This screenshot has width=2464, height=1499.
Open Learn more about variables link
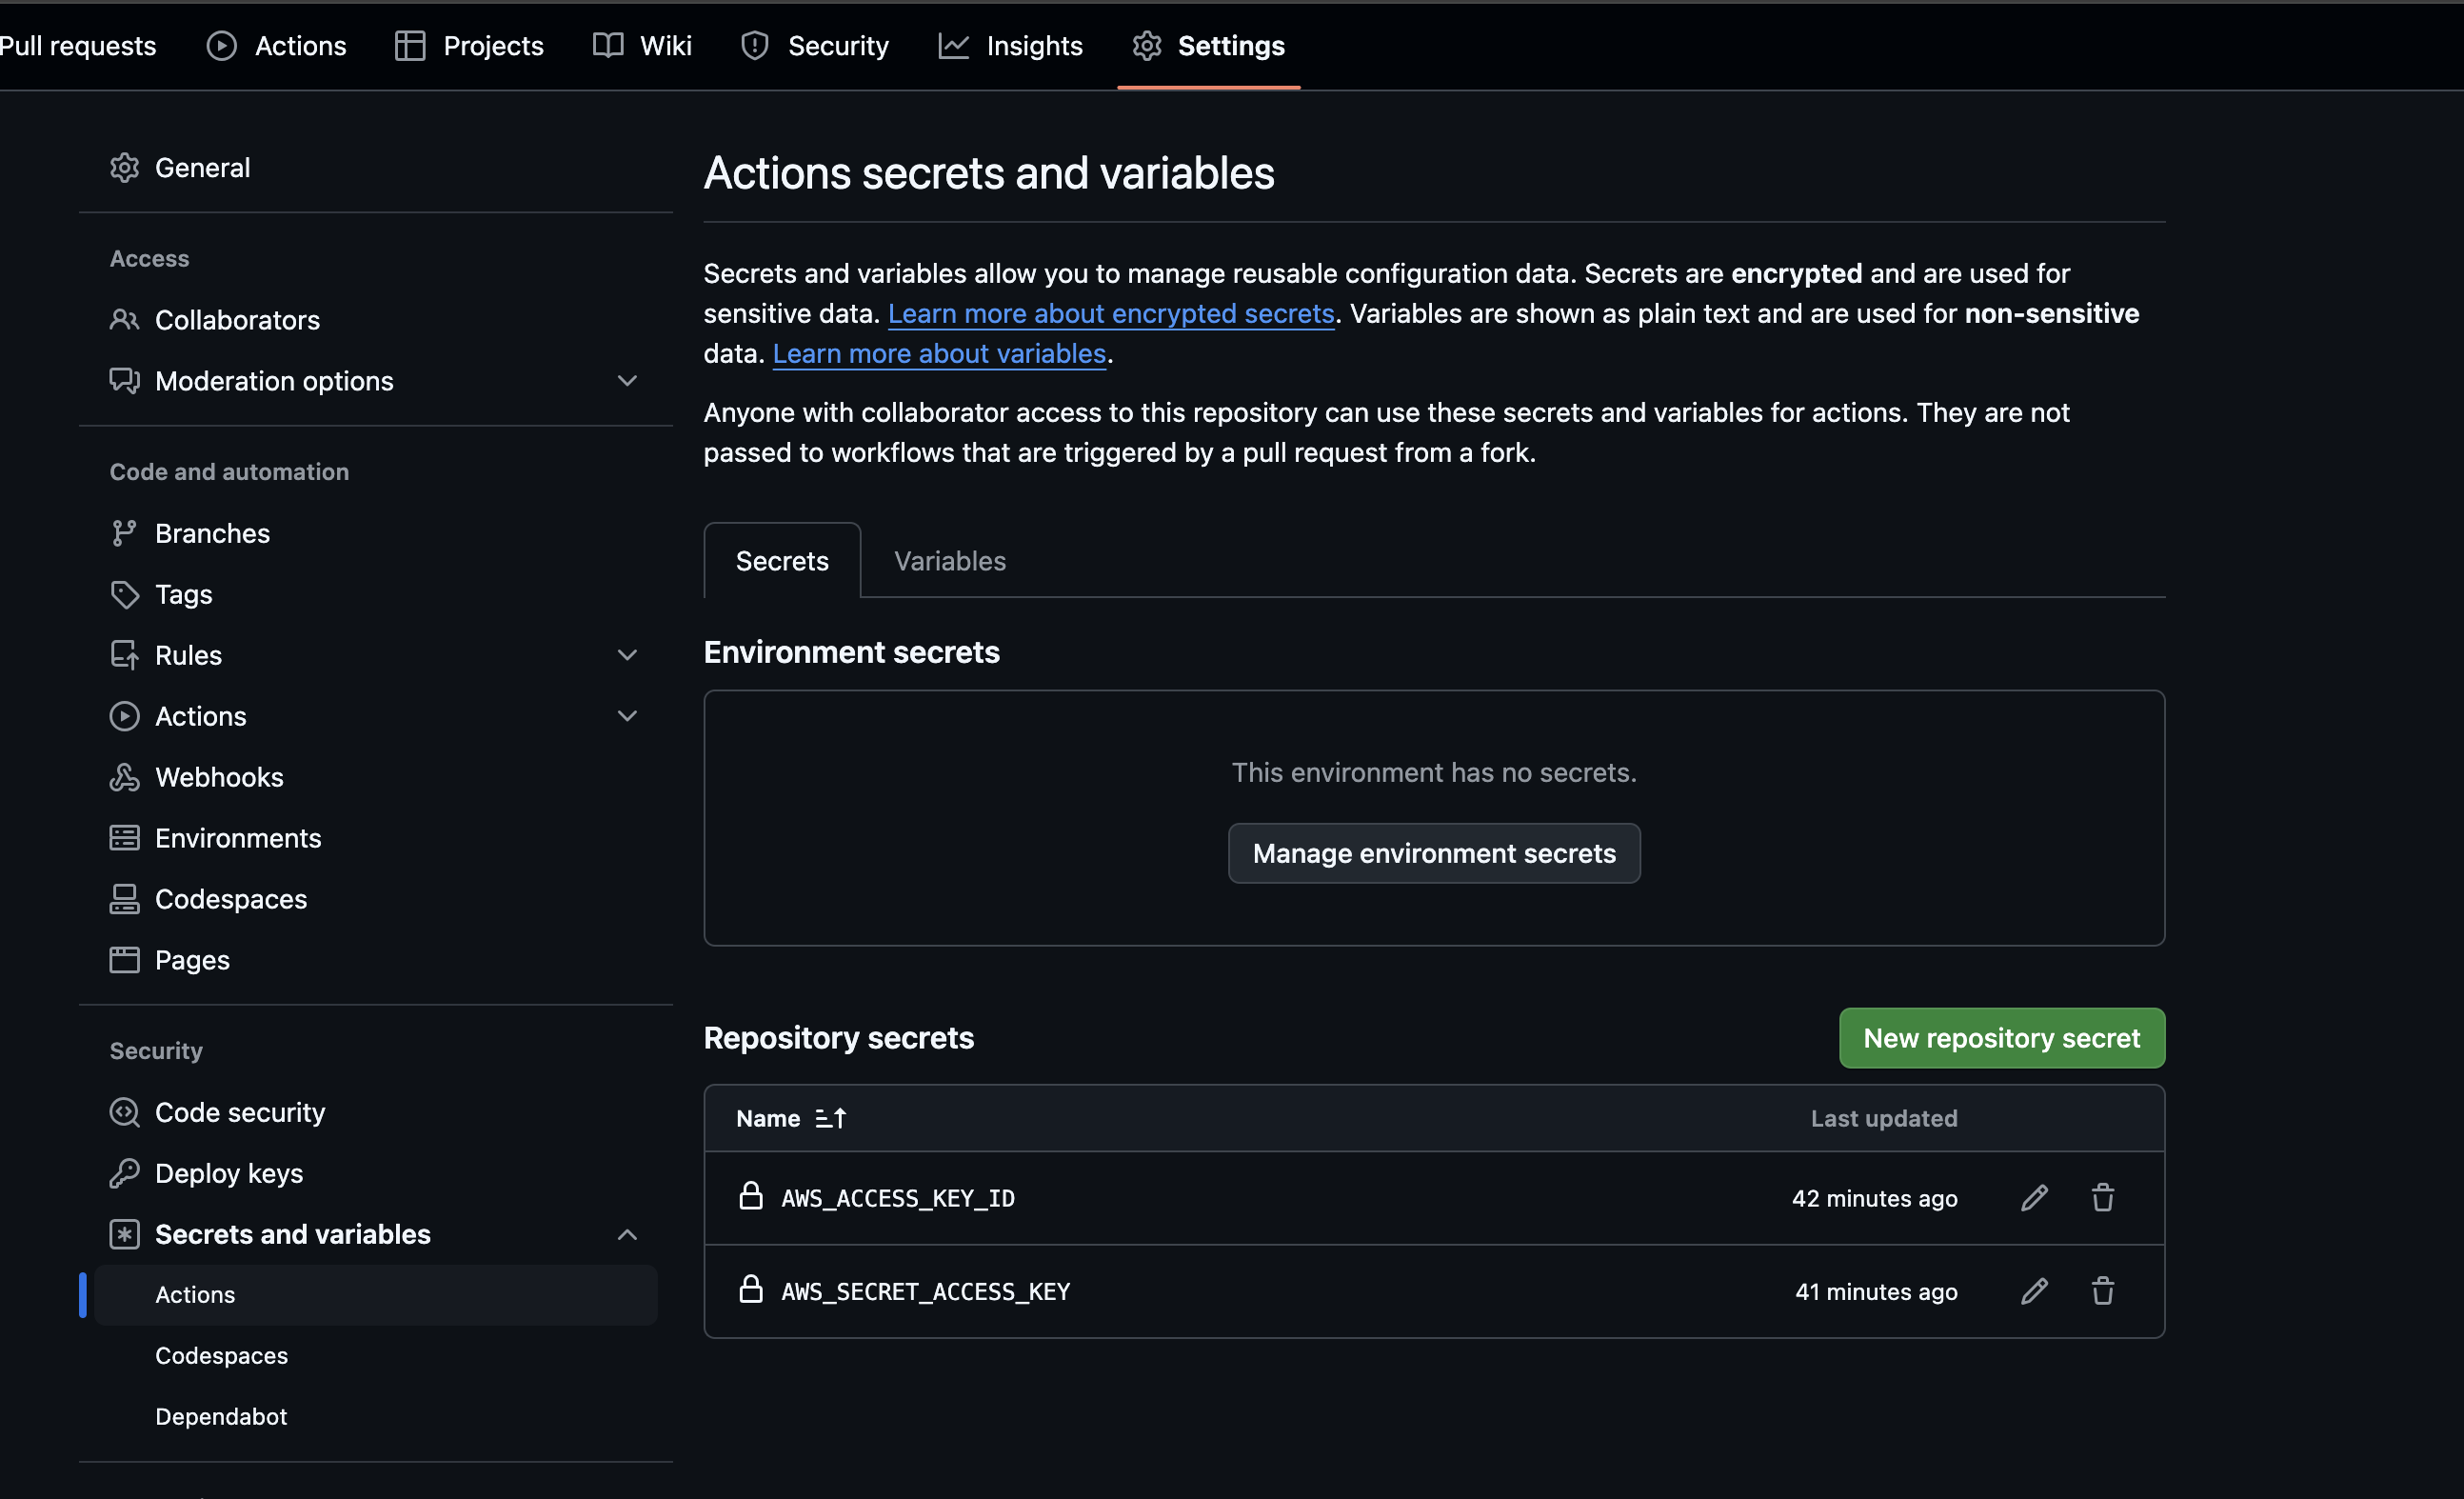(939, 353)
